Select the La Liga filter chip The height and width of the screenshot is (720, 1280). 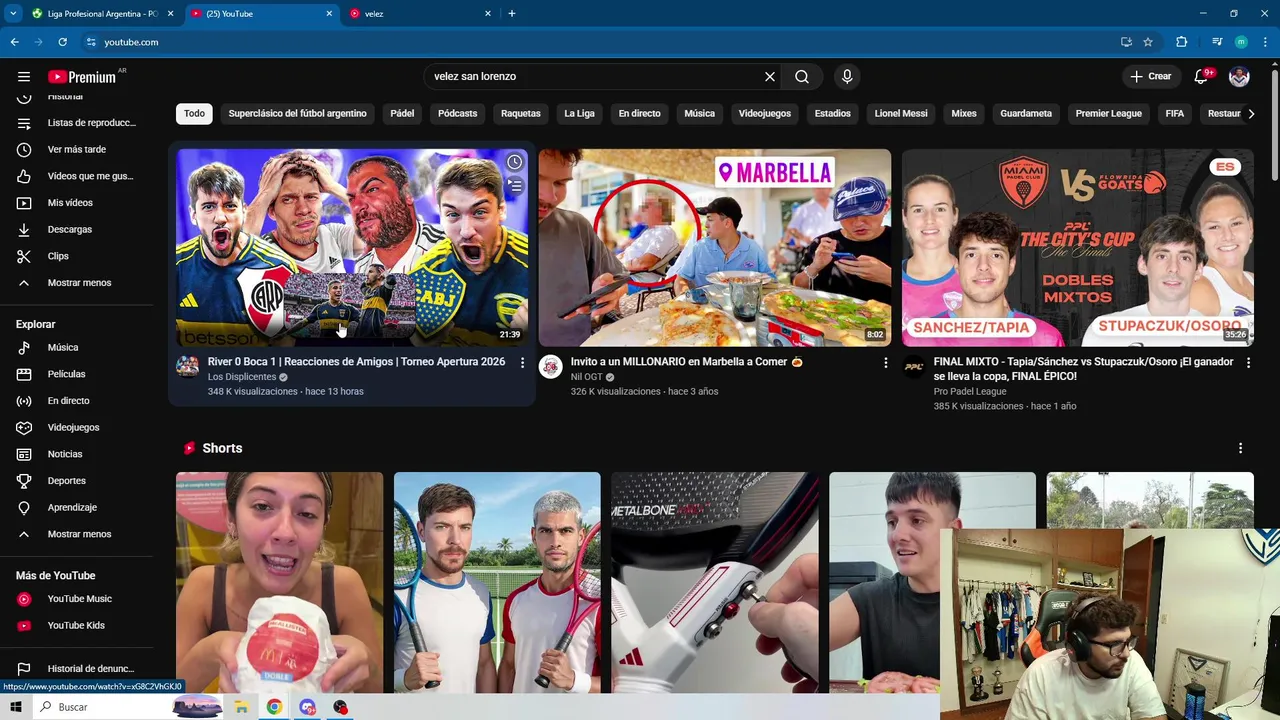(579, 114)
